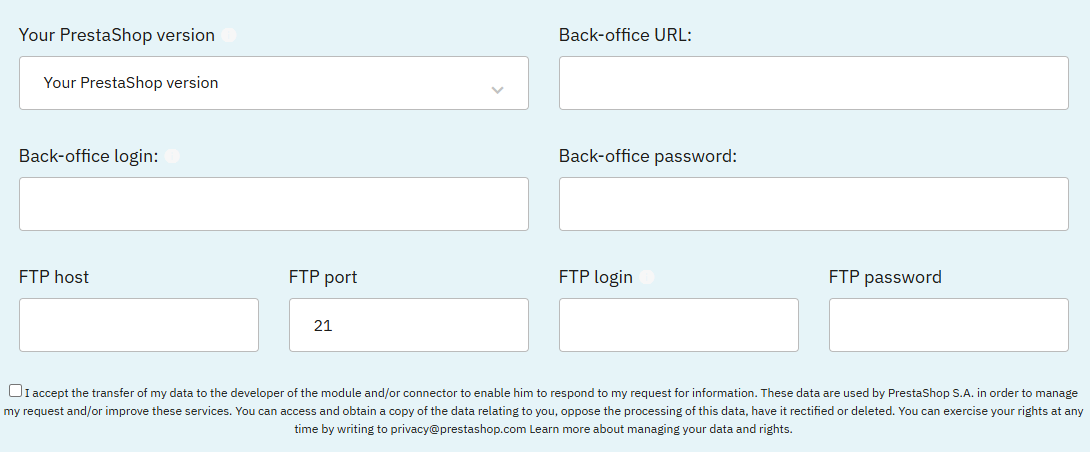The width and height of the screenshot is (1090, 452).
Task: Click the "Back-office login:" label text
Action: pos(89,156)
